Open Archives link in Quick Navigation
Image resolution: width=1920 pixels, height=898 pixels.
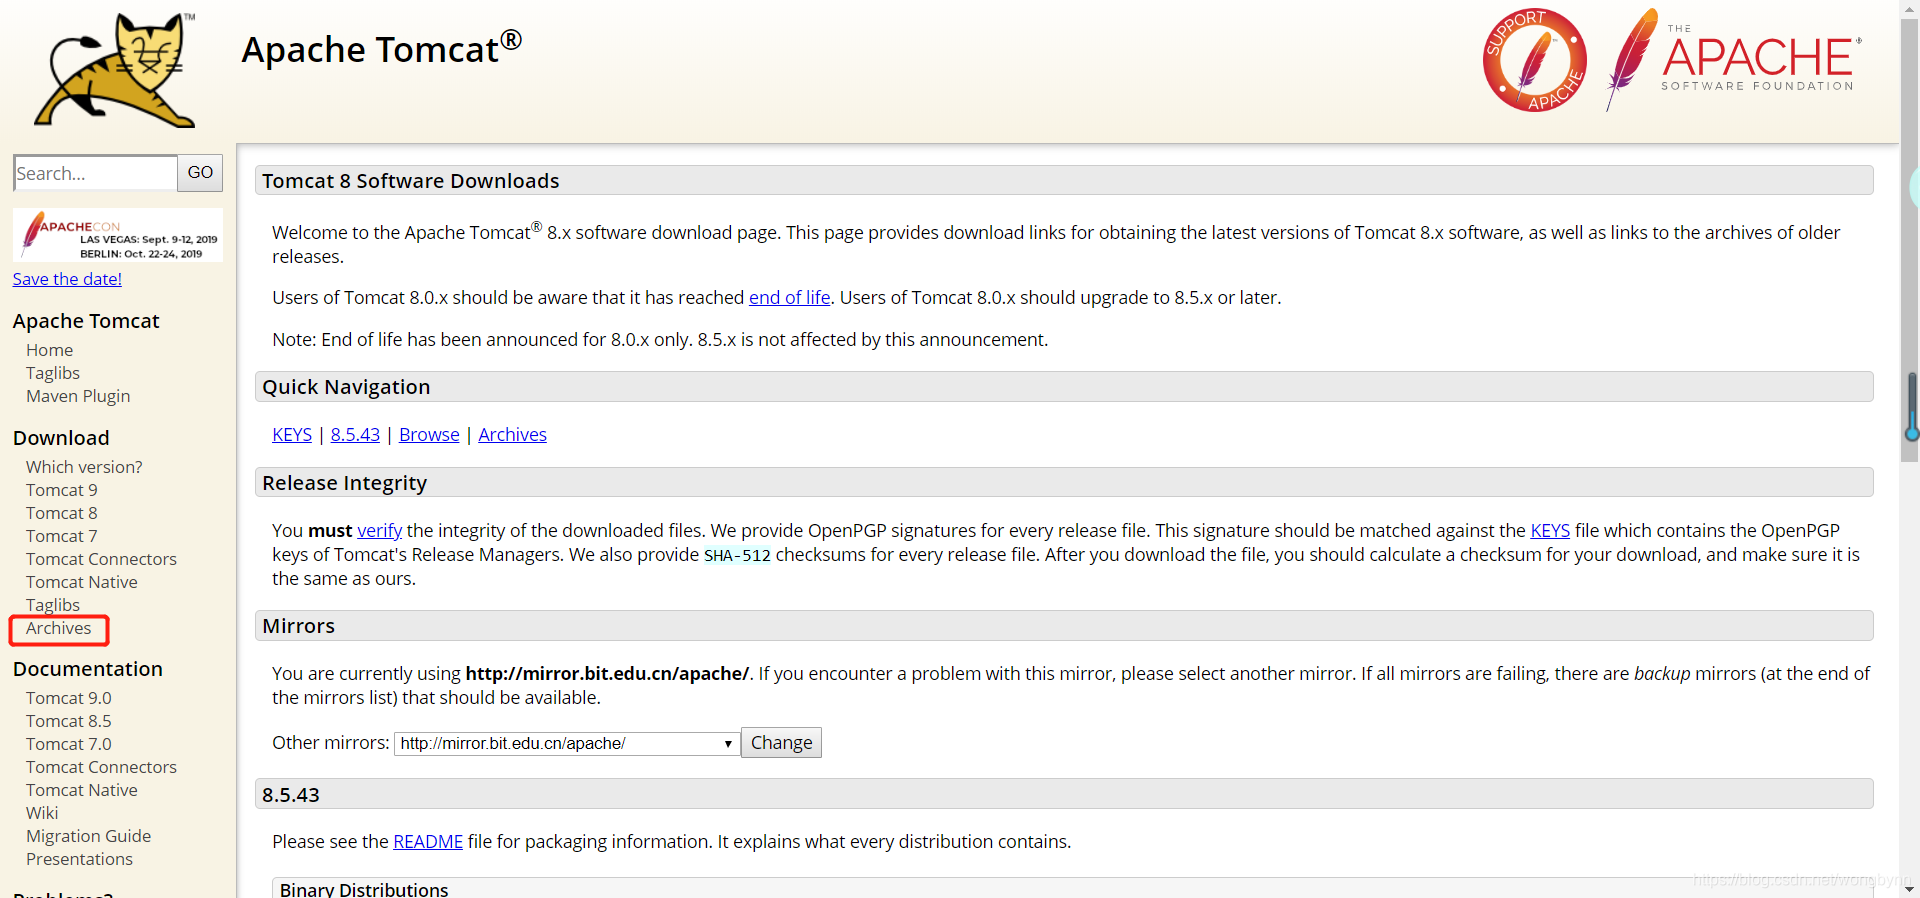513,435
